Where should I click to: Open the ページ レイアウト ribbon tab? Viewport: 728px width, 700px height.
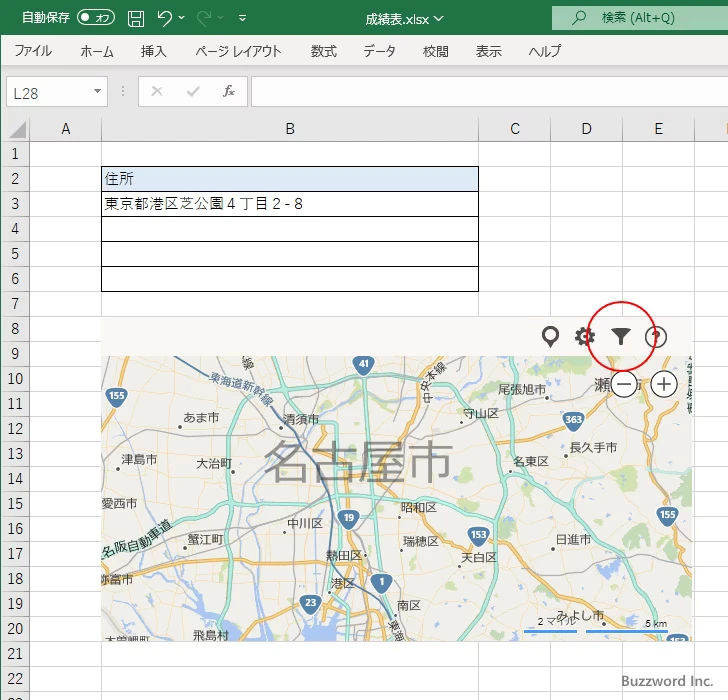pyautogui.click(x=238, y=51)
